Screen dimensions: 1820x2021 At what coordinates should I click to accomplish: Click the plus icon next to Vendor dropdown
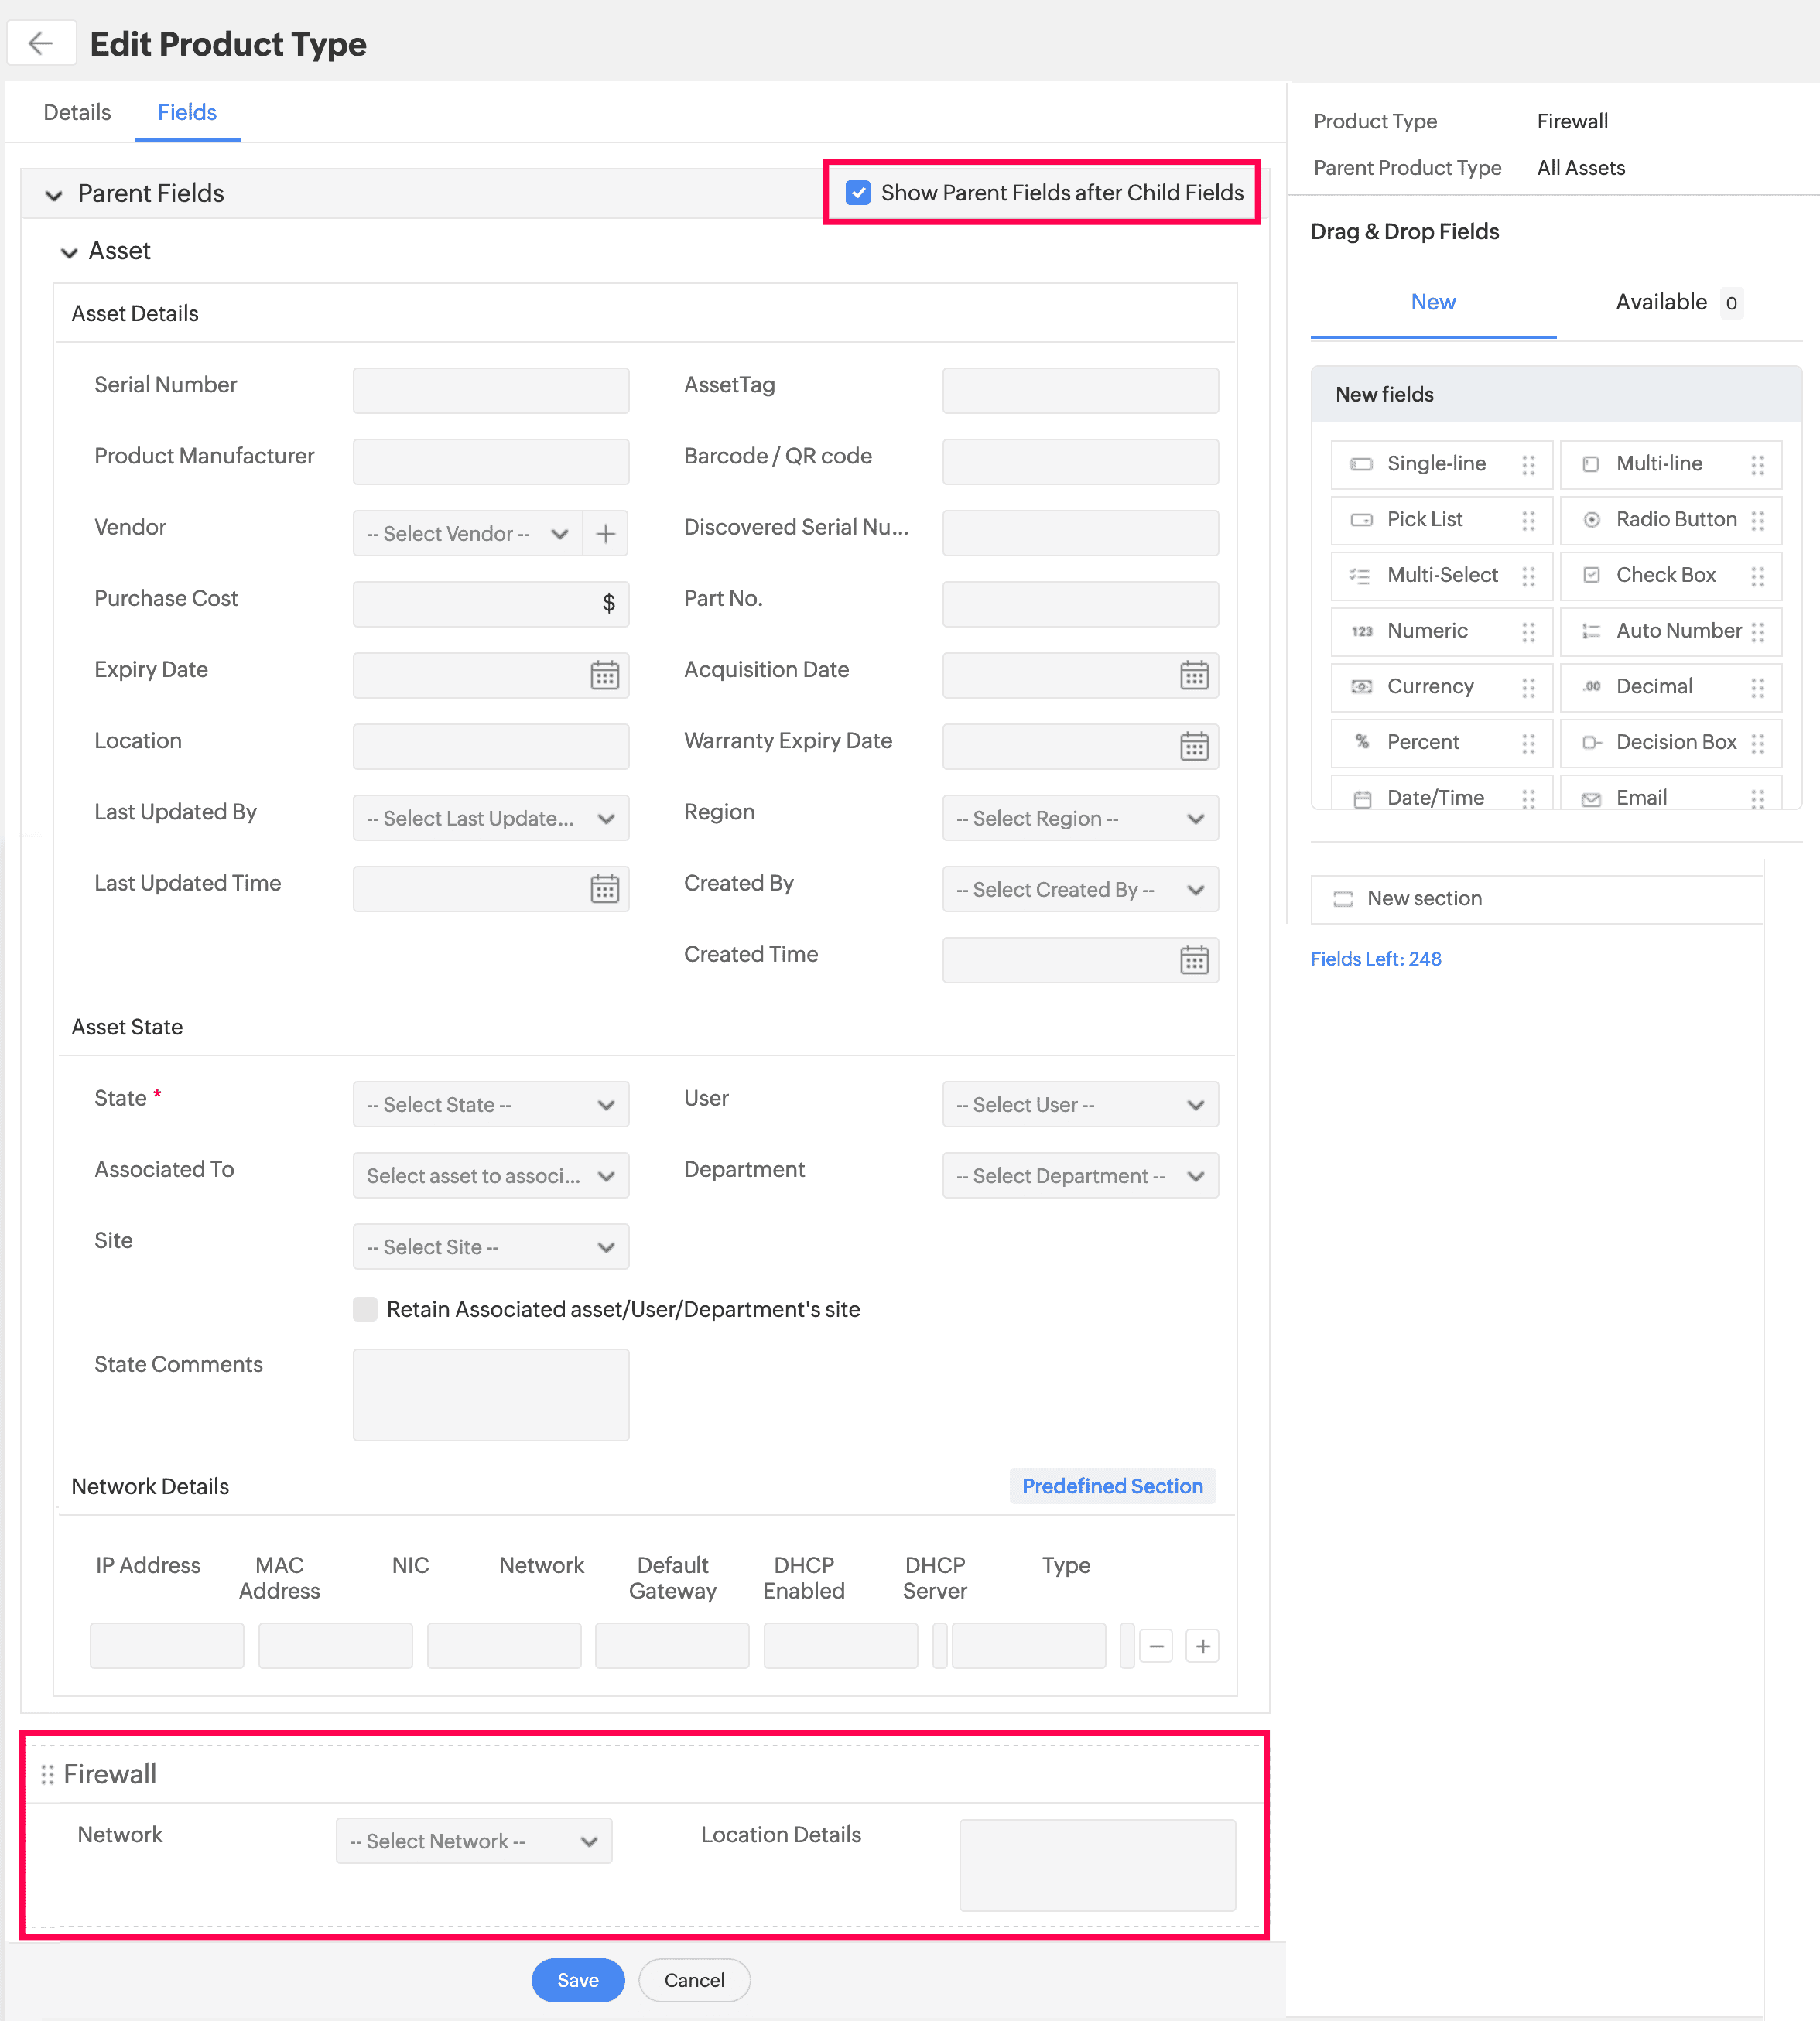click(605, 534)
